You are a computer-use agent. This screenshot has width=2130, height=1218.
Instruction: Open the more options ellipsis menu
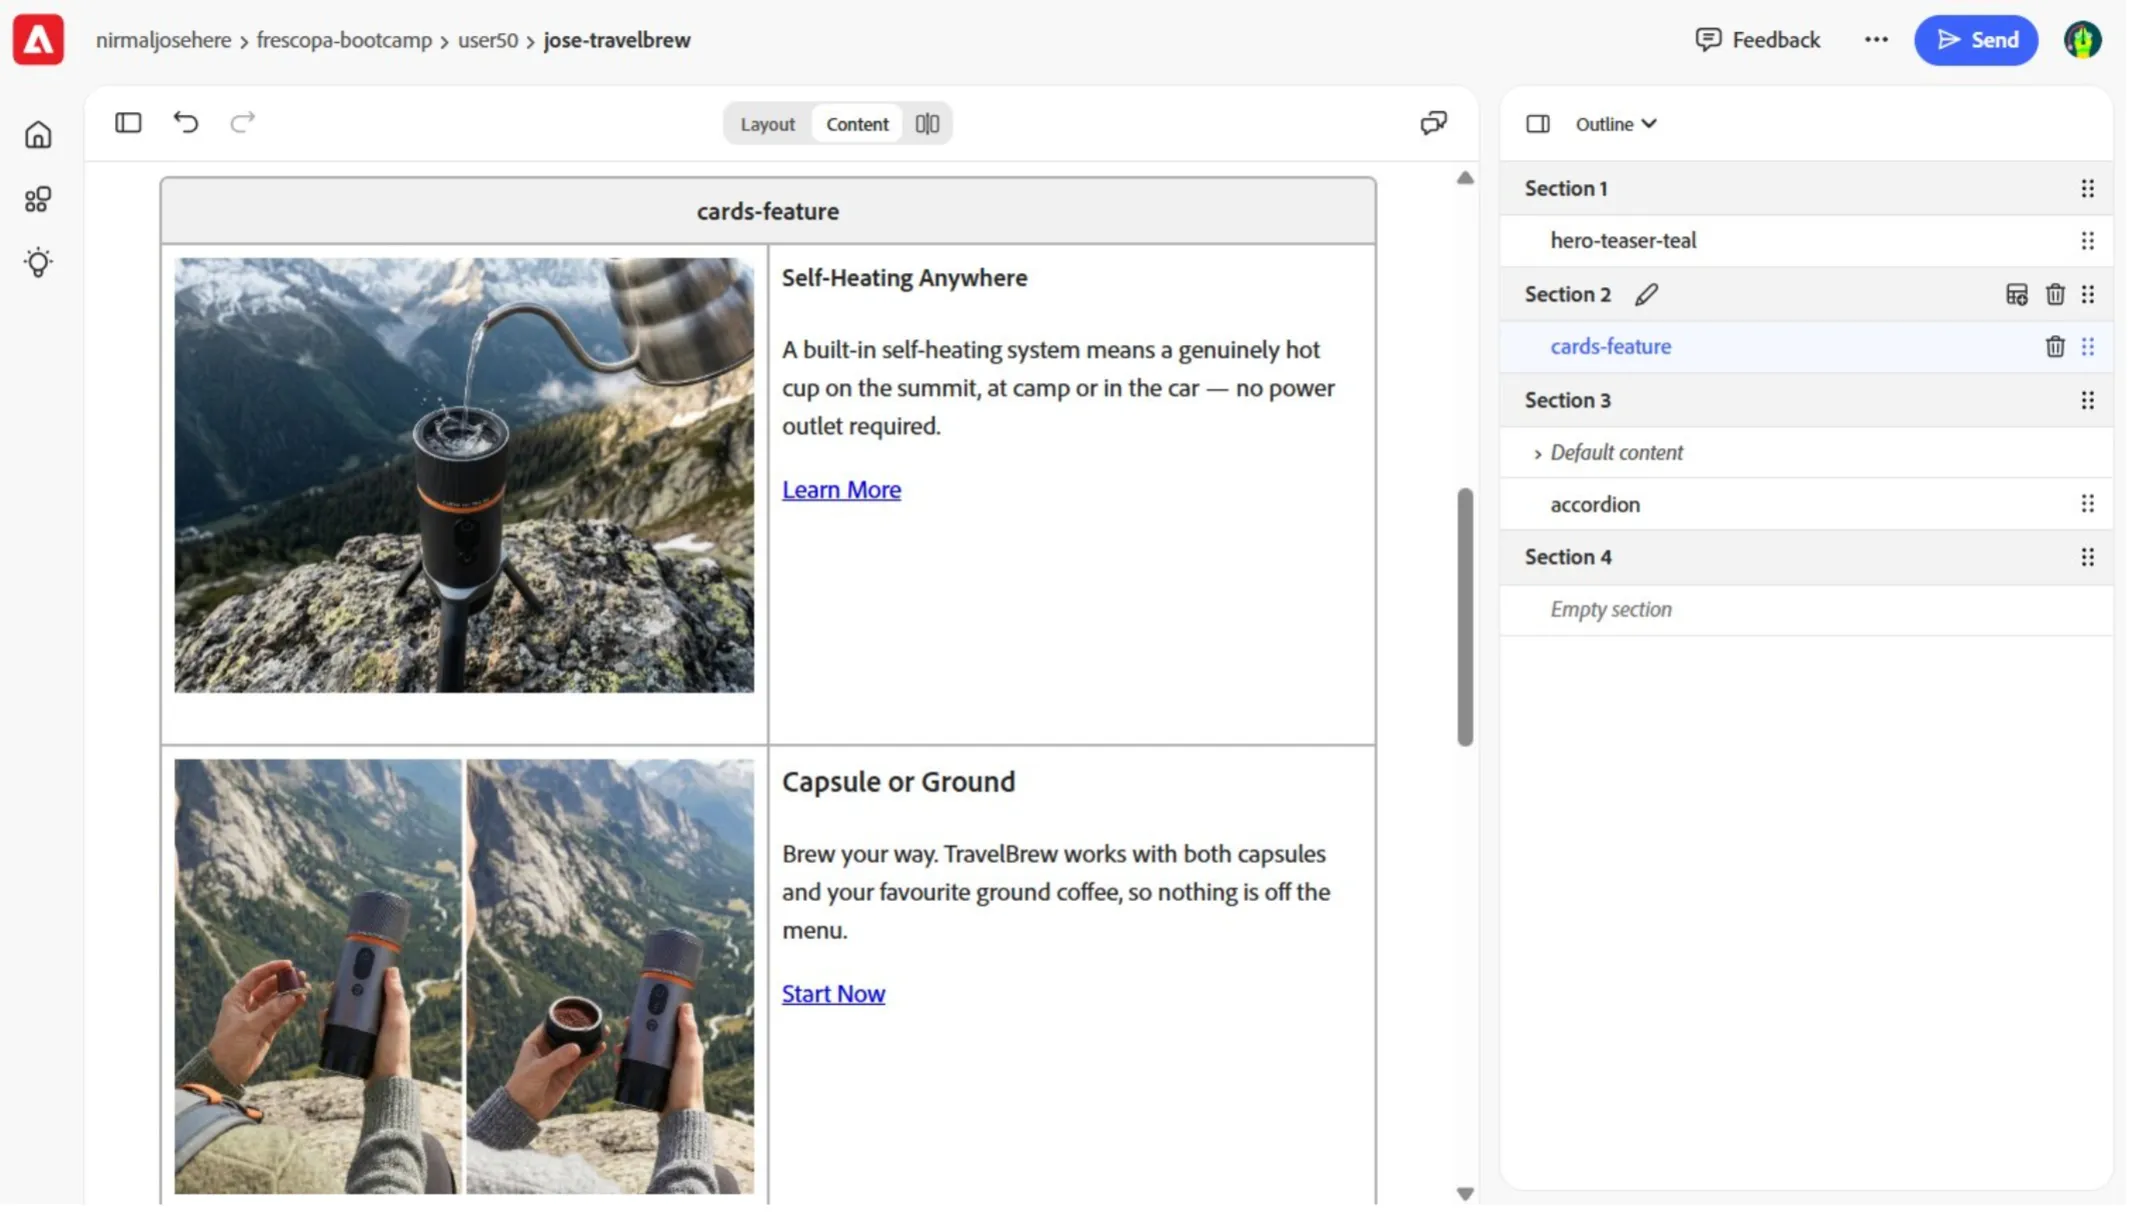[x=1875, y=40]
